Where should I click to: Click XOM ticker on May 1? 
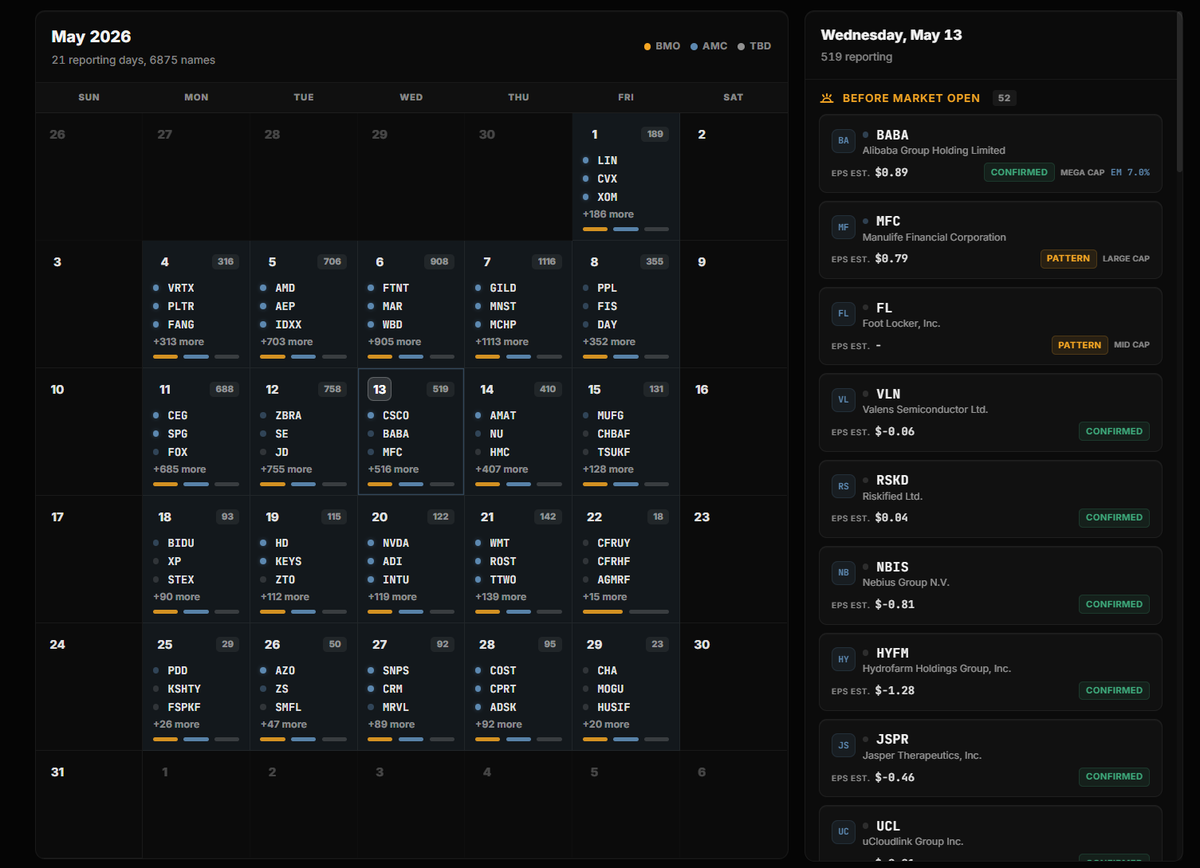(607, 197)
